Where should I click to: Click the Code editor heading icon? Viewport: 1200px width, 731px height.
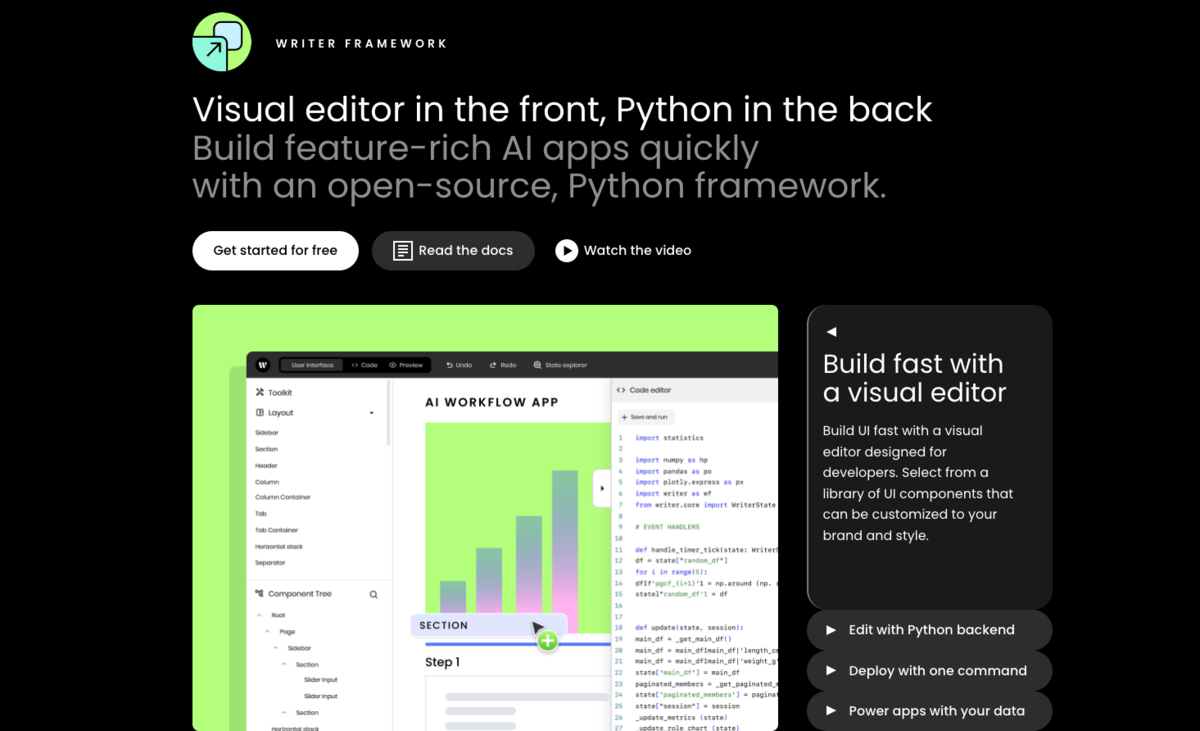click(x=621, y=390)
